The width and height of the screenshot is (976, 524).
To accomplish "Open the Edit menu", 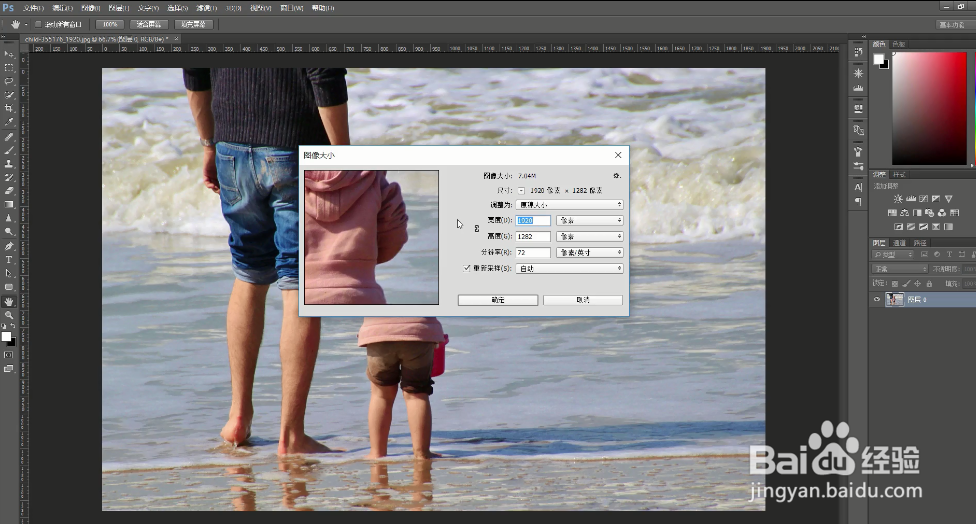I will tap(62, 8).
